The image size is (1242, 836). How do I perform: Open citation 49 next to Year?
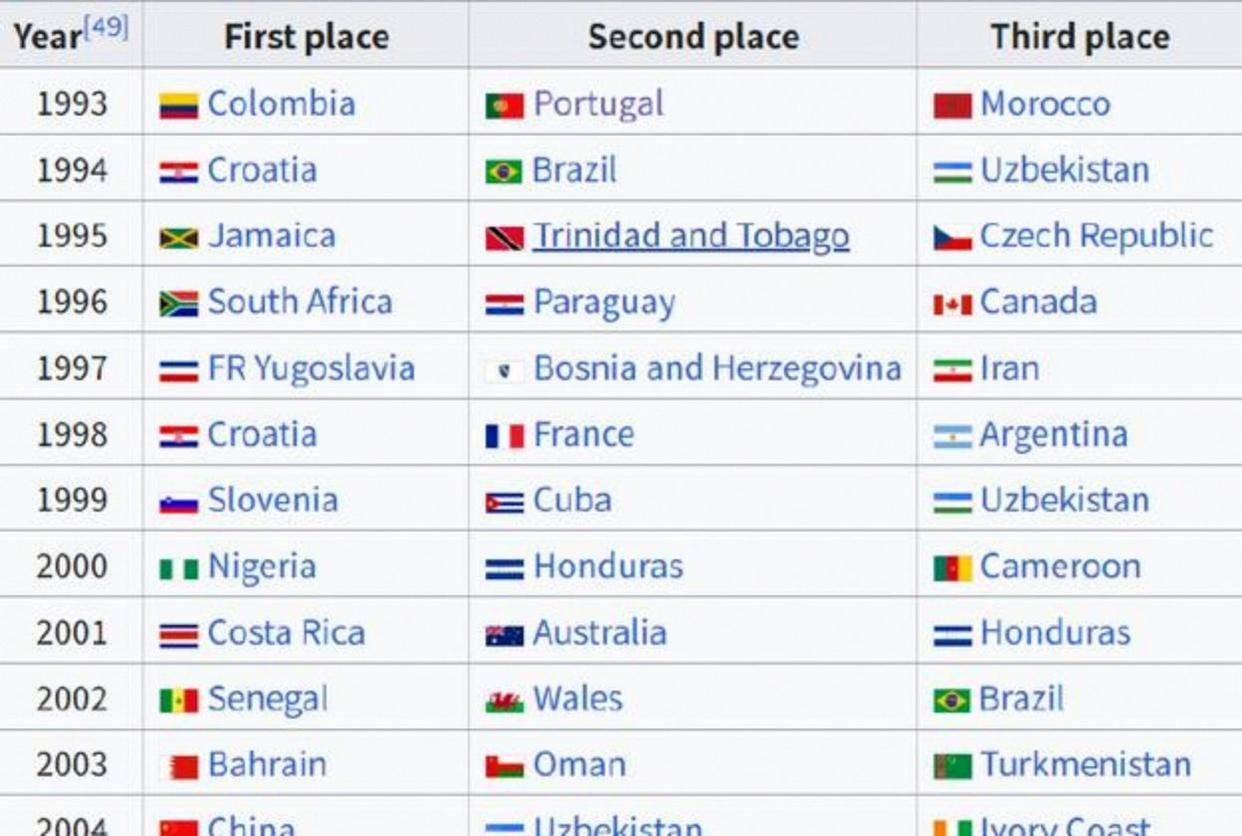pos(108,27)
